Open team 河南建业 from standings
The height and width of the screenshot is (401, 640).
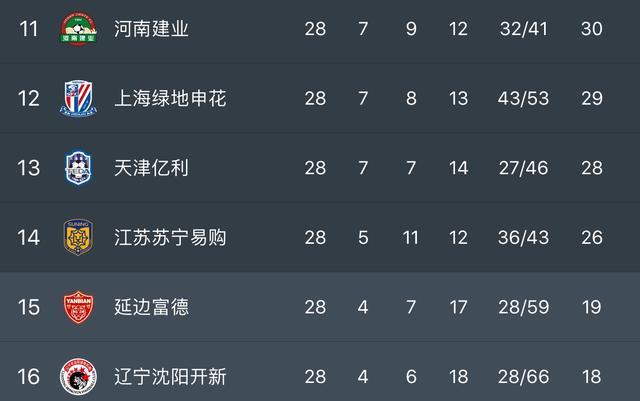[151, 29]
